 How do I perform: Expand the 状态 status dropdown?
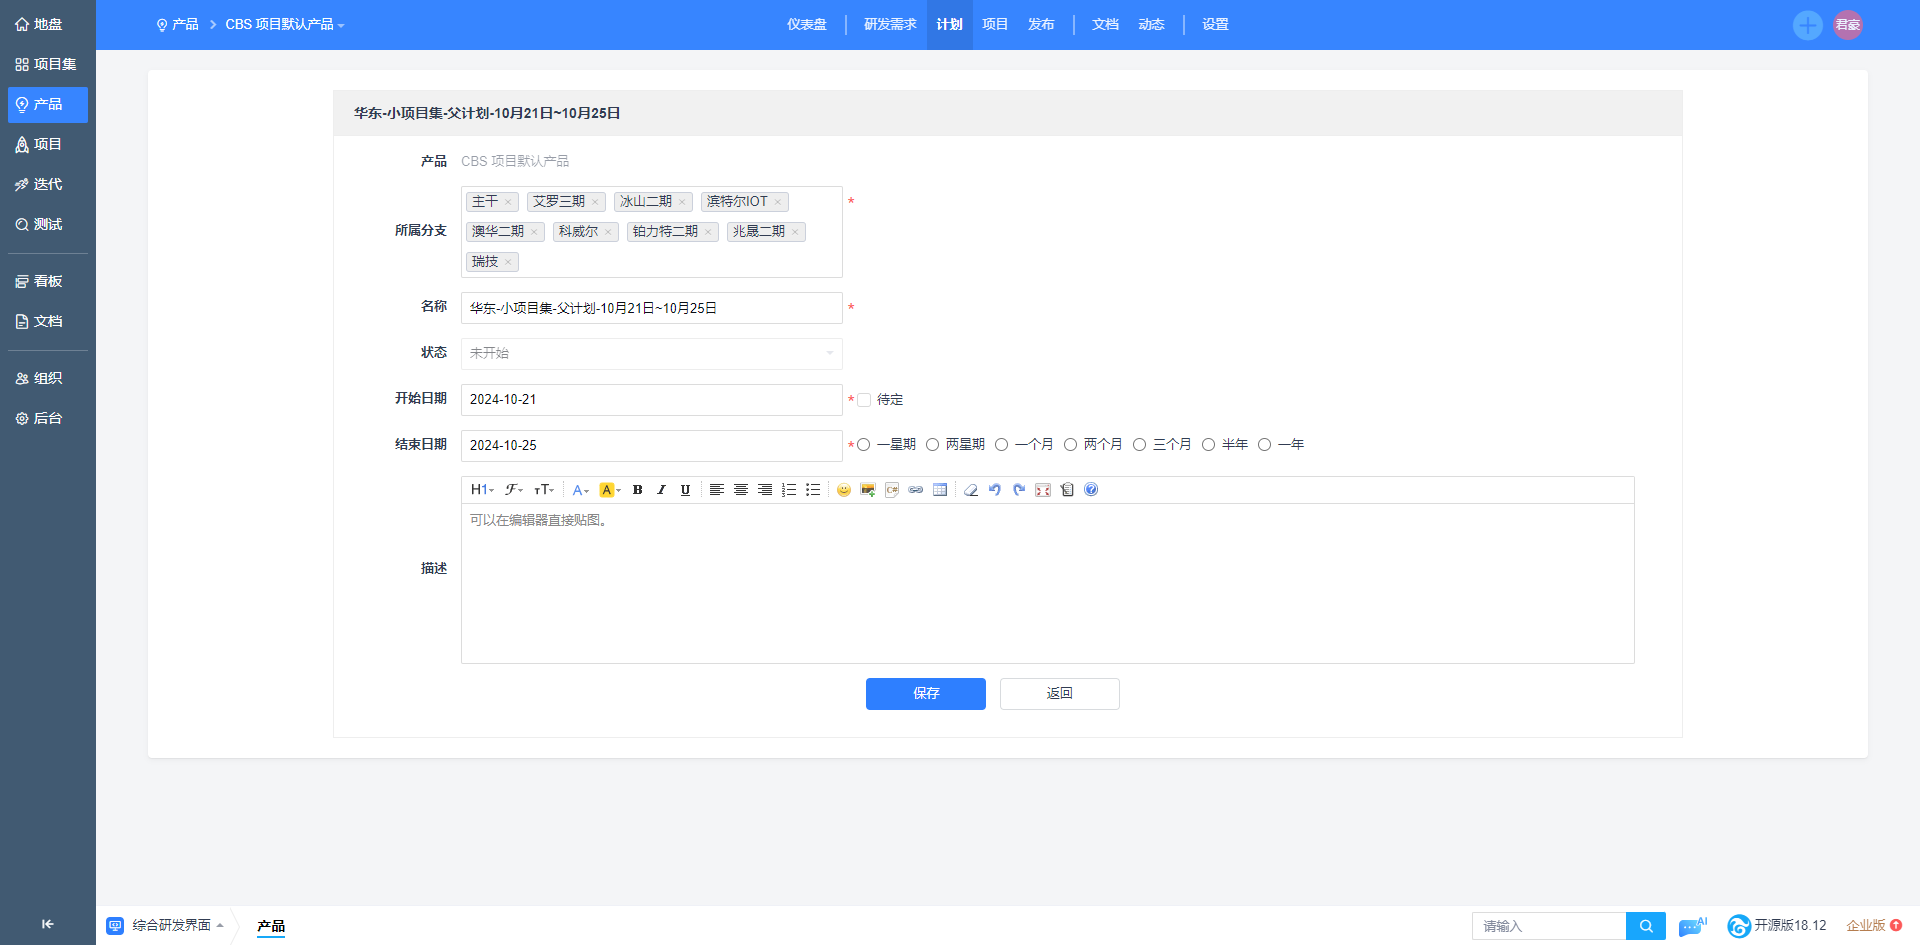[x=651, y=353]
